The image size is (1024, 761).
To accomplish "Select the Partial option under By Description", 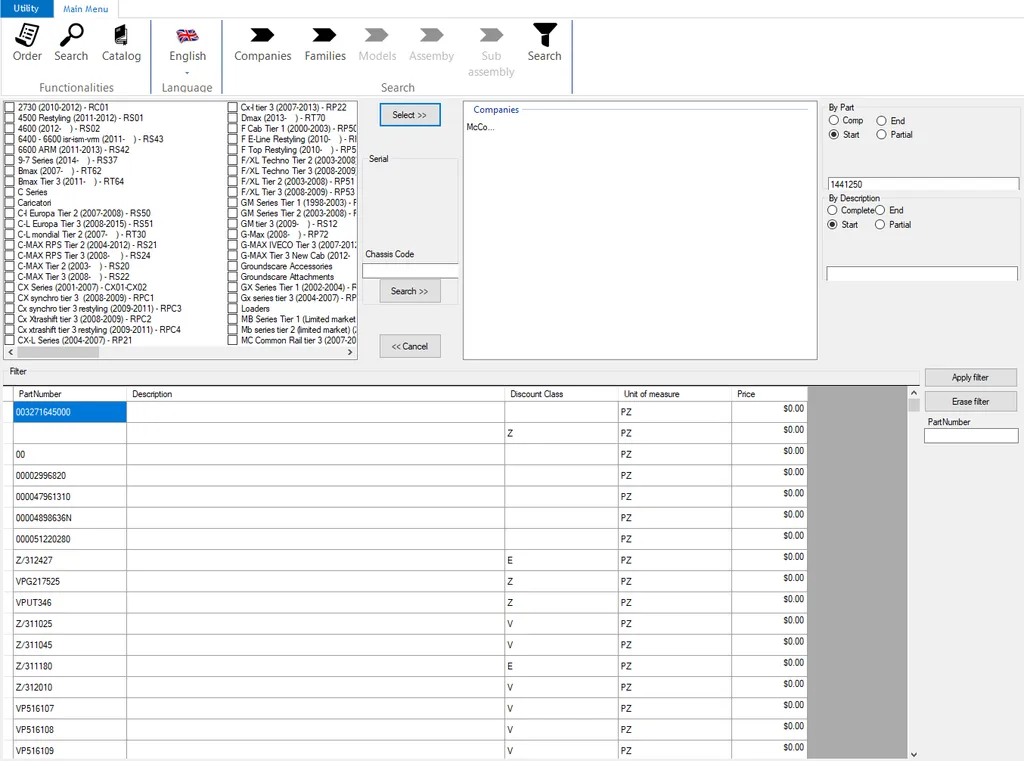I will [x=880, y=225].
